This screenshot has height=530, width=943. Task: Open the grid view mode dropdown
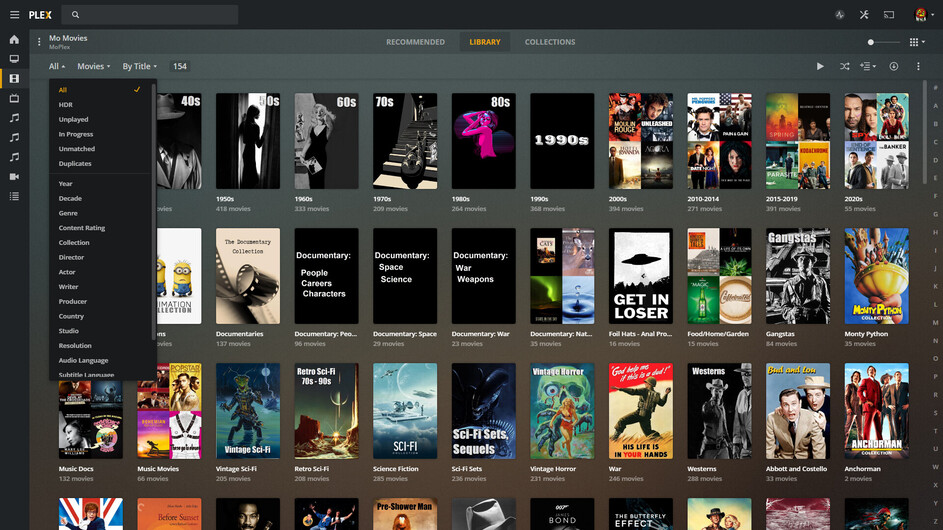pos(917,42)
